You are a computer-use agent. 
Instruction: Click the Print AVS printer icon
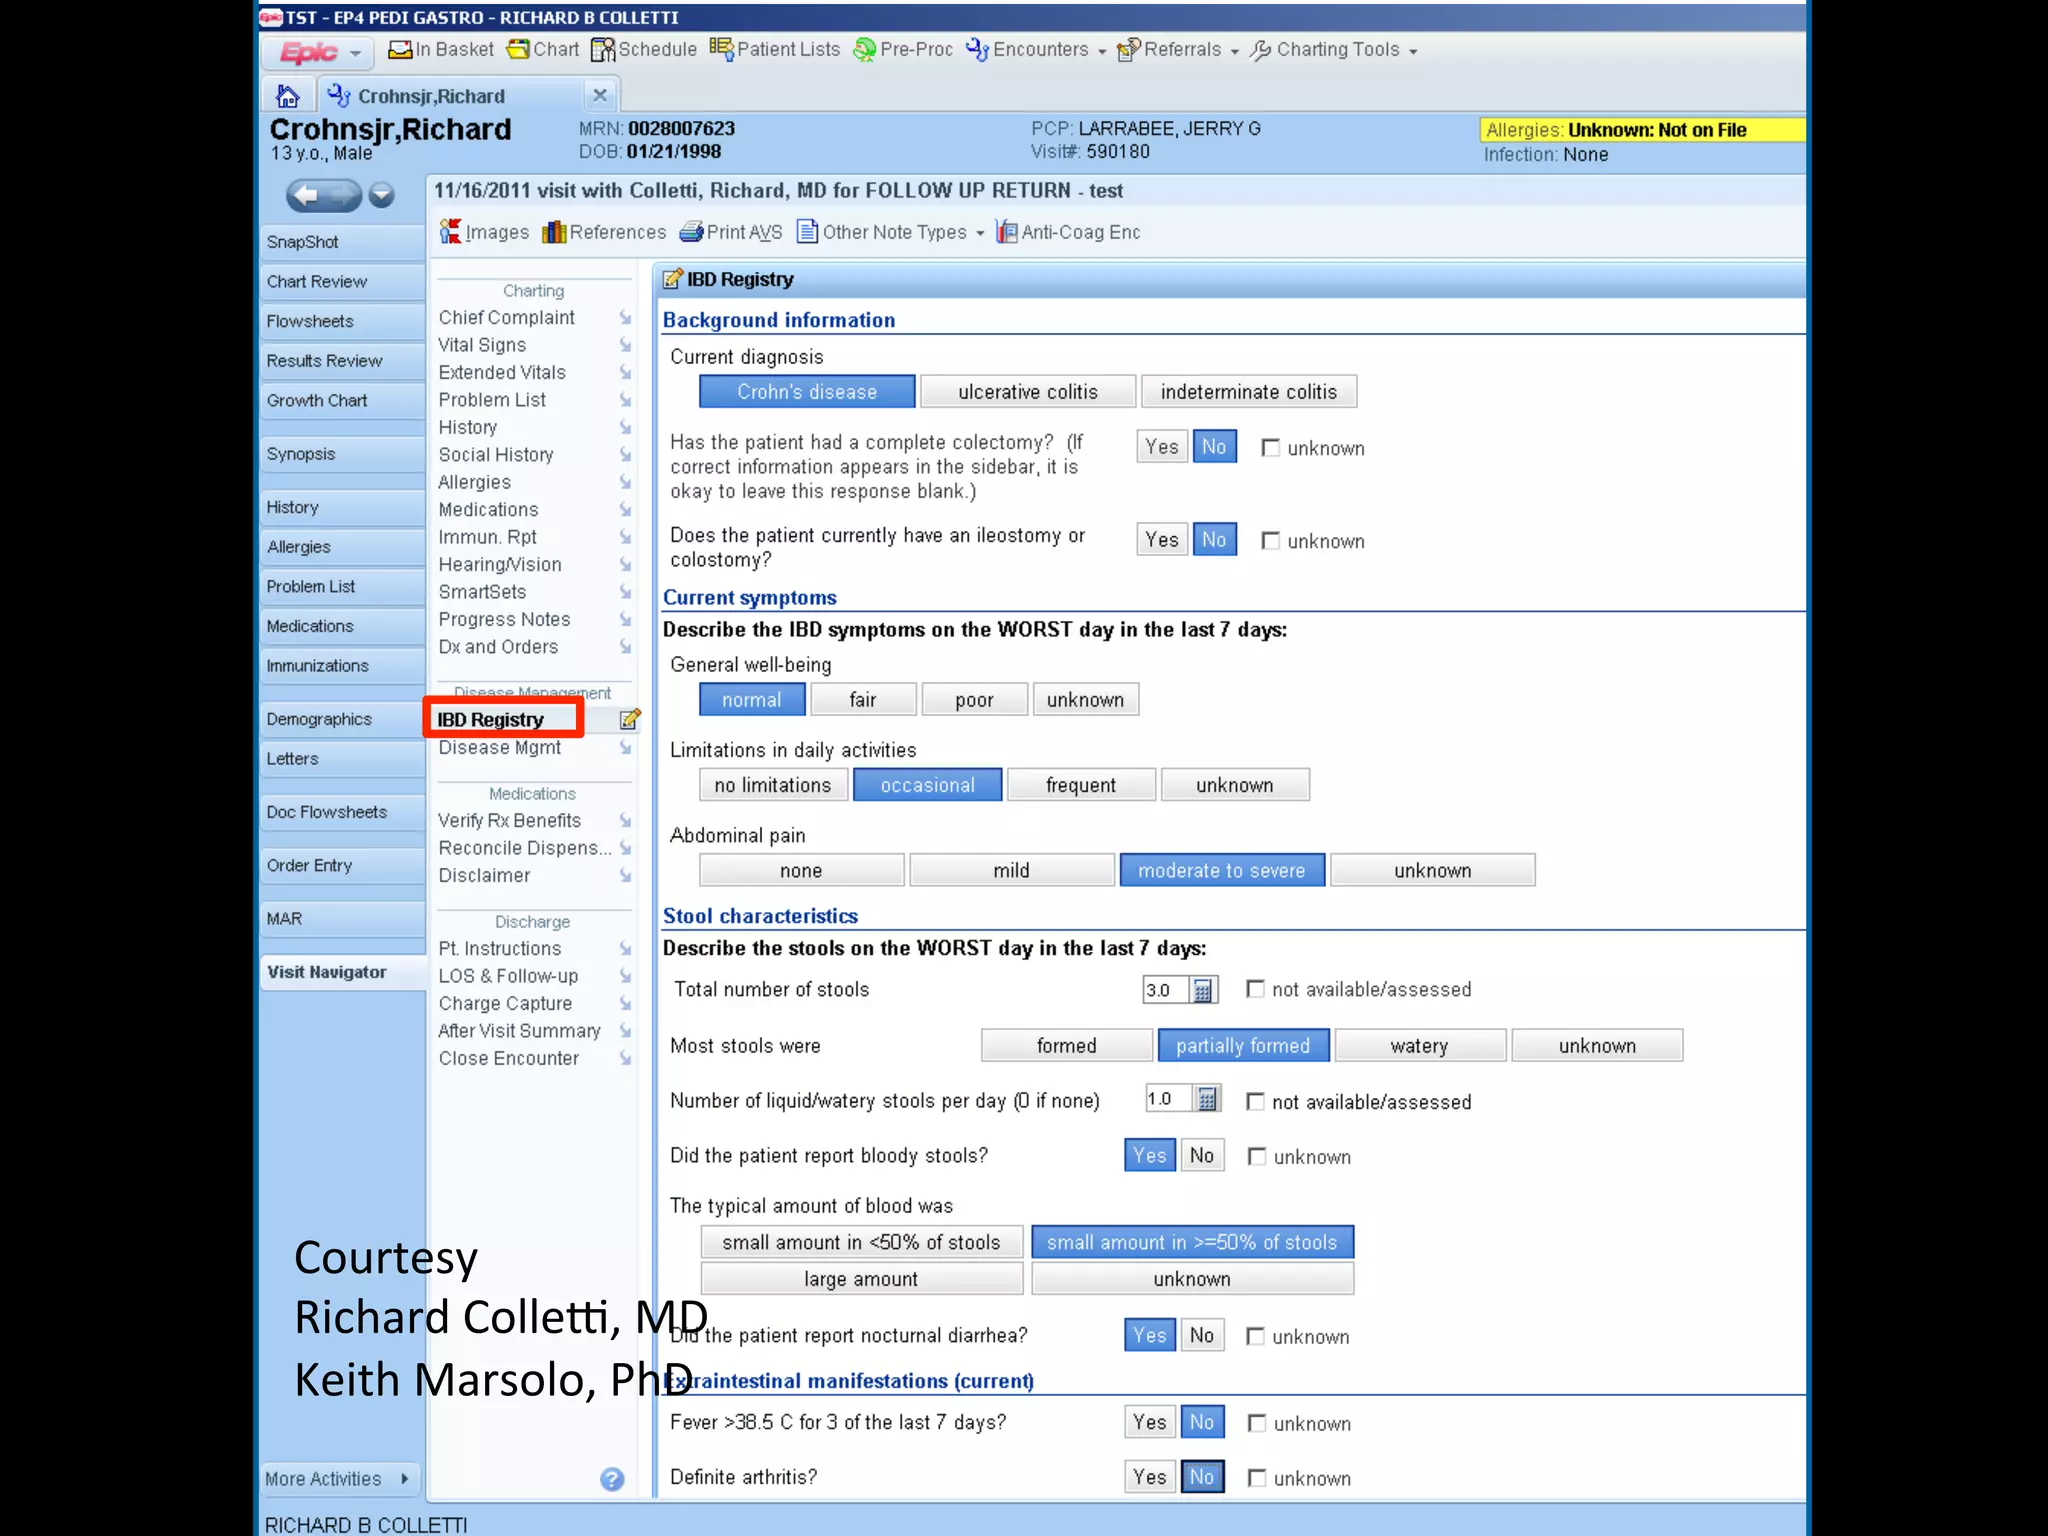click(x=691, y=232)
